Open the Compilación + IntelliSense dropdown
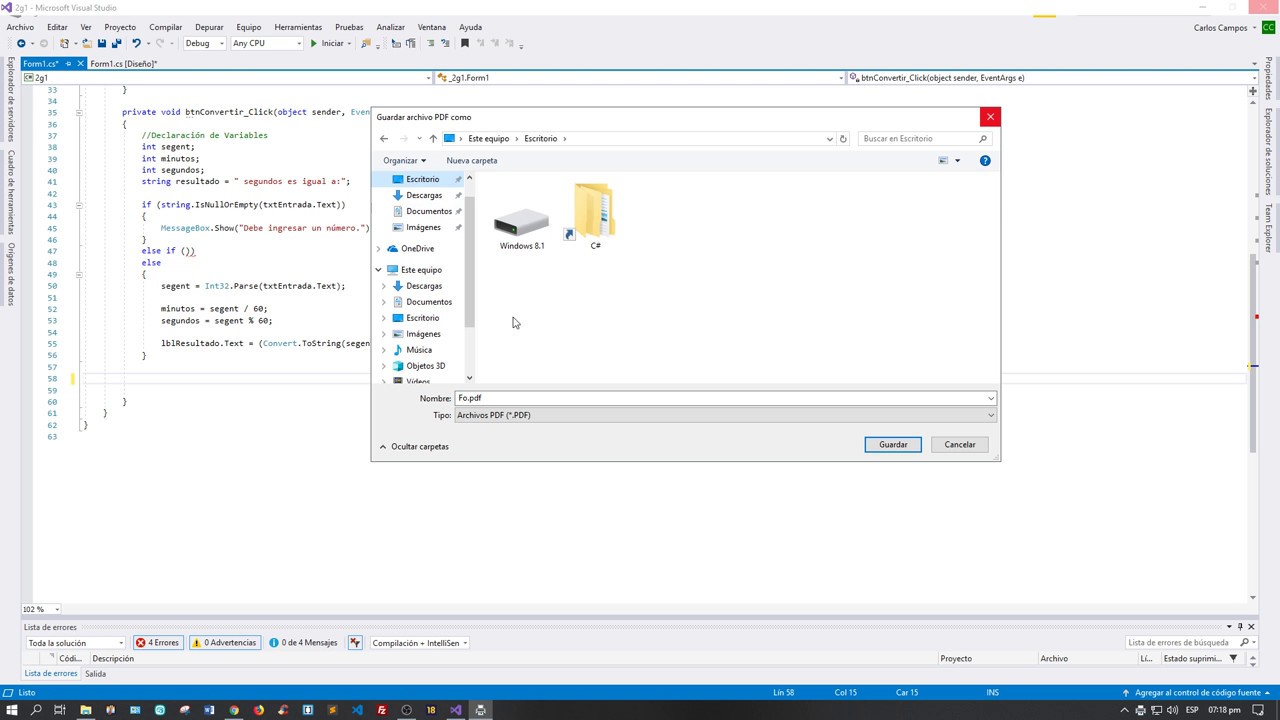This screenshot has height=720, width=1280. [x=420, y=643]
